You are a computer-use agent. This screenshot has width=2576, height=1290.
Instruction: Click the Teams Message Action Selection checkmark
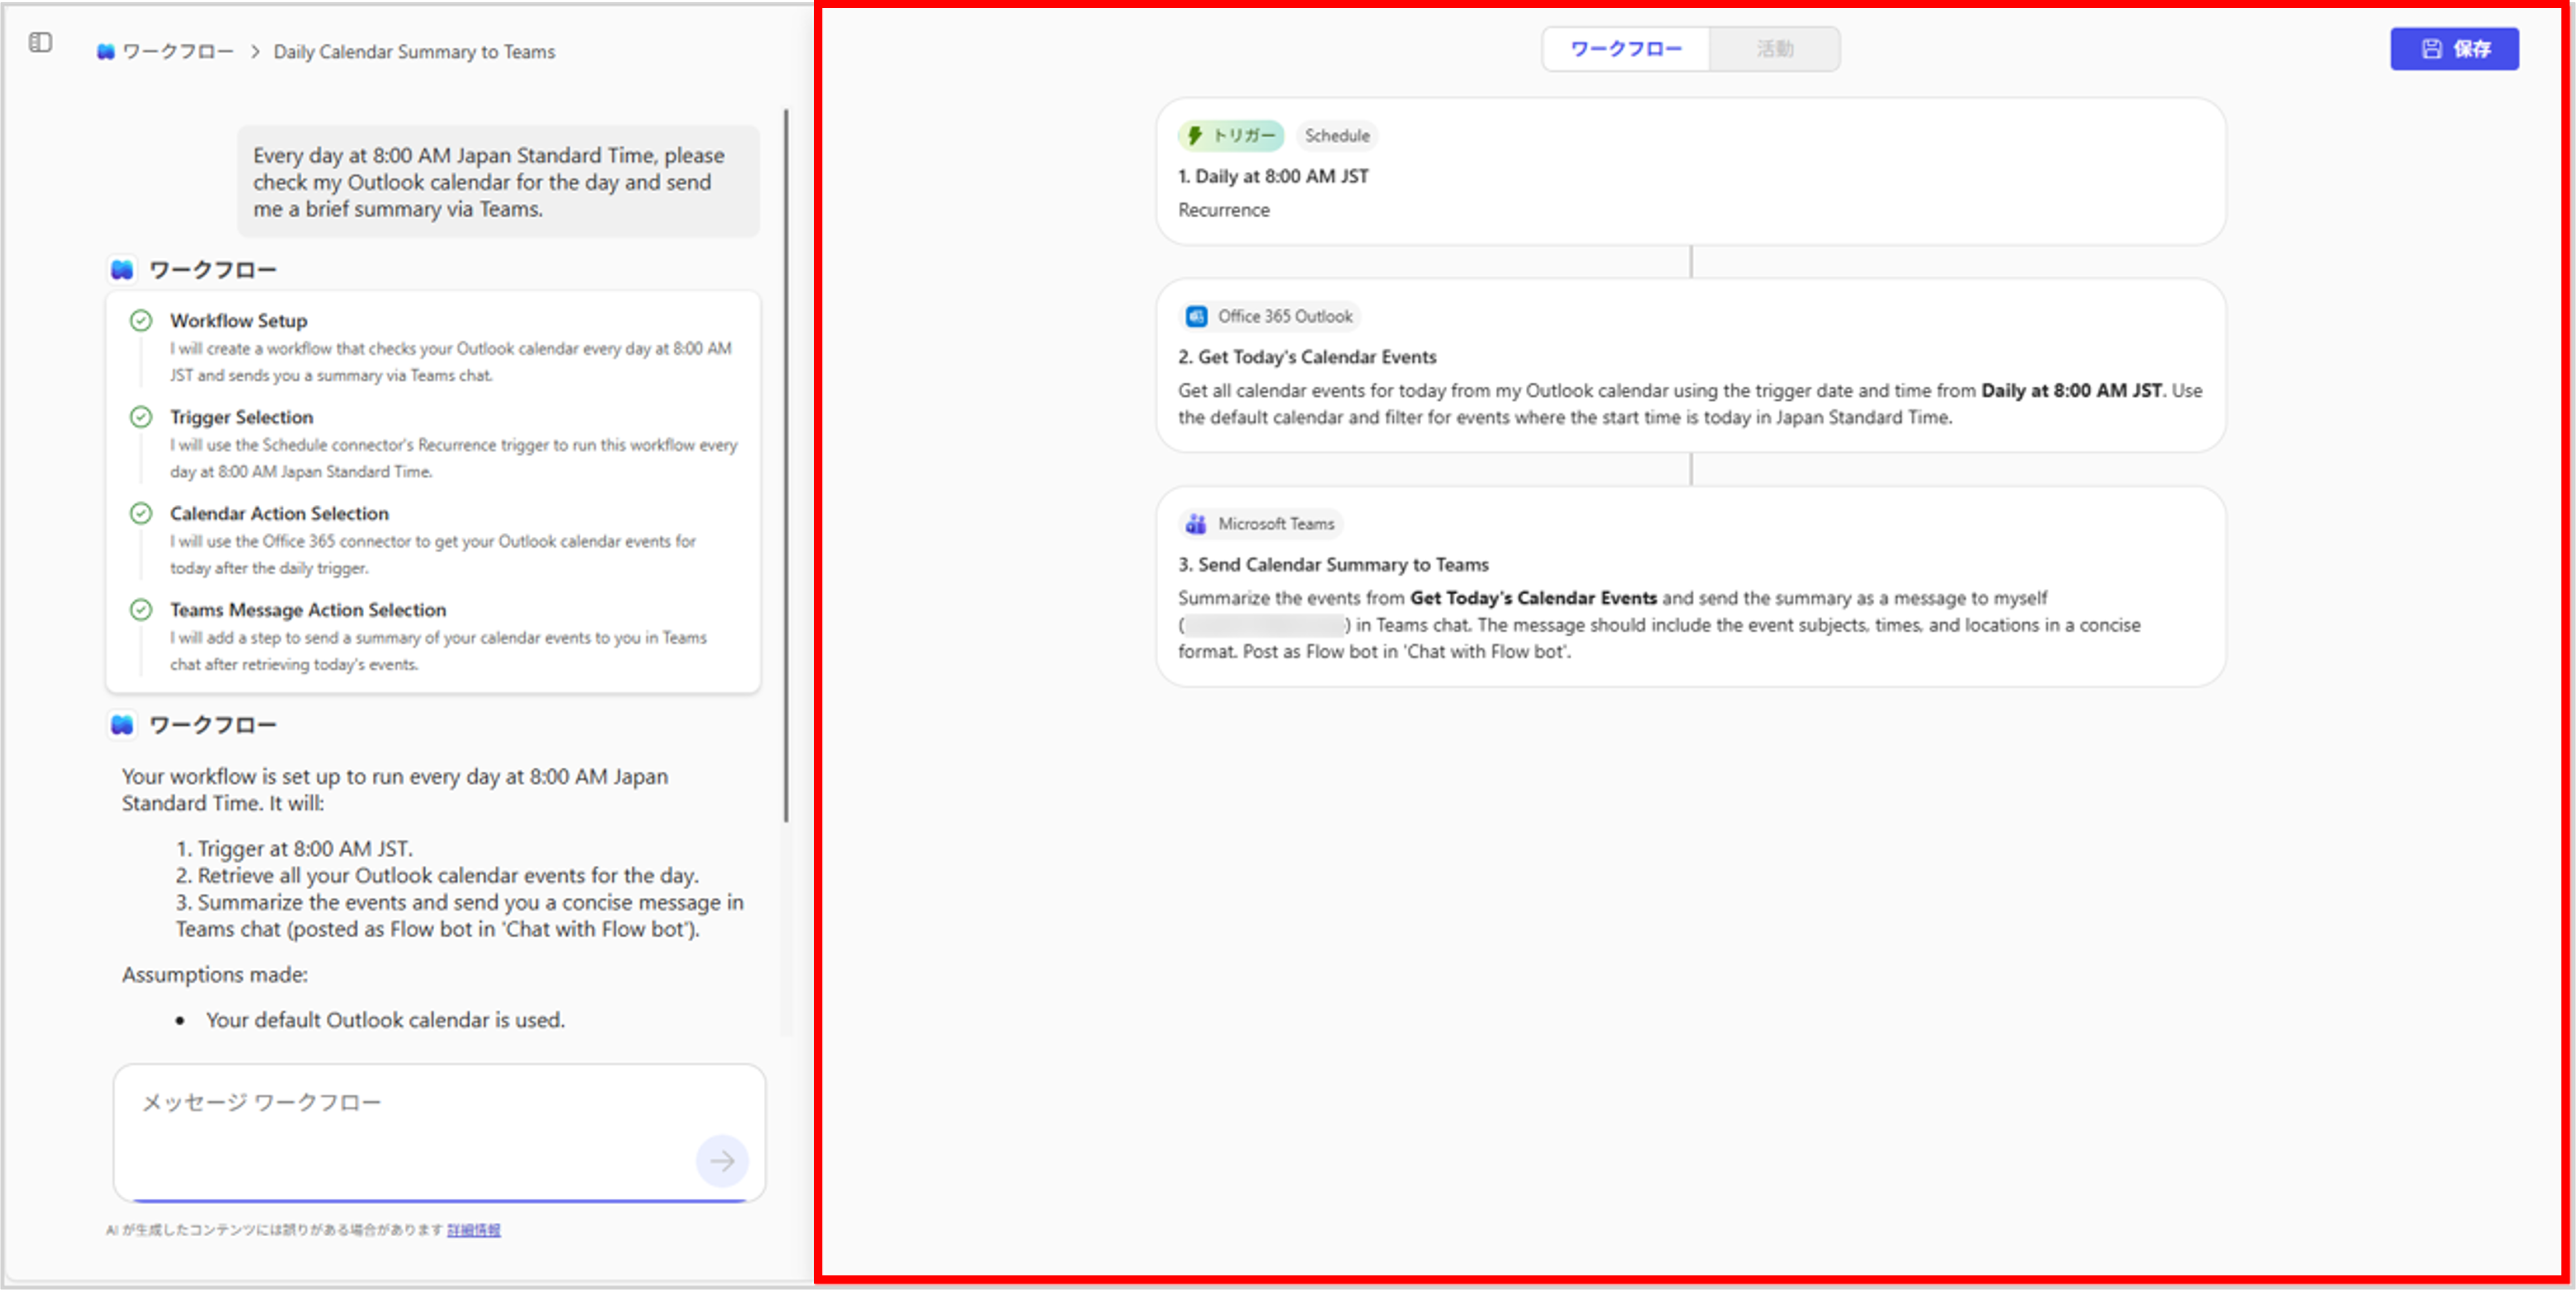141,610
